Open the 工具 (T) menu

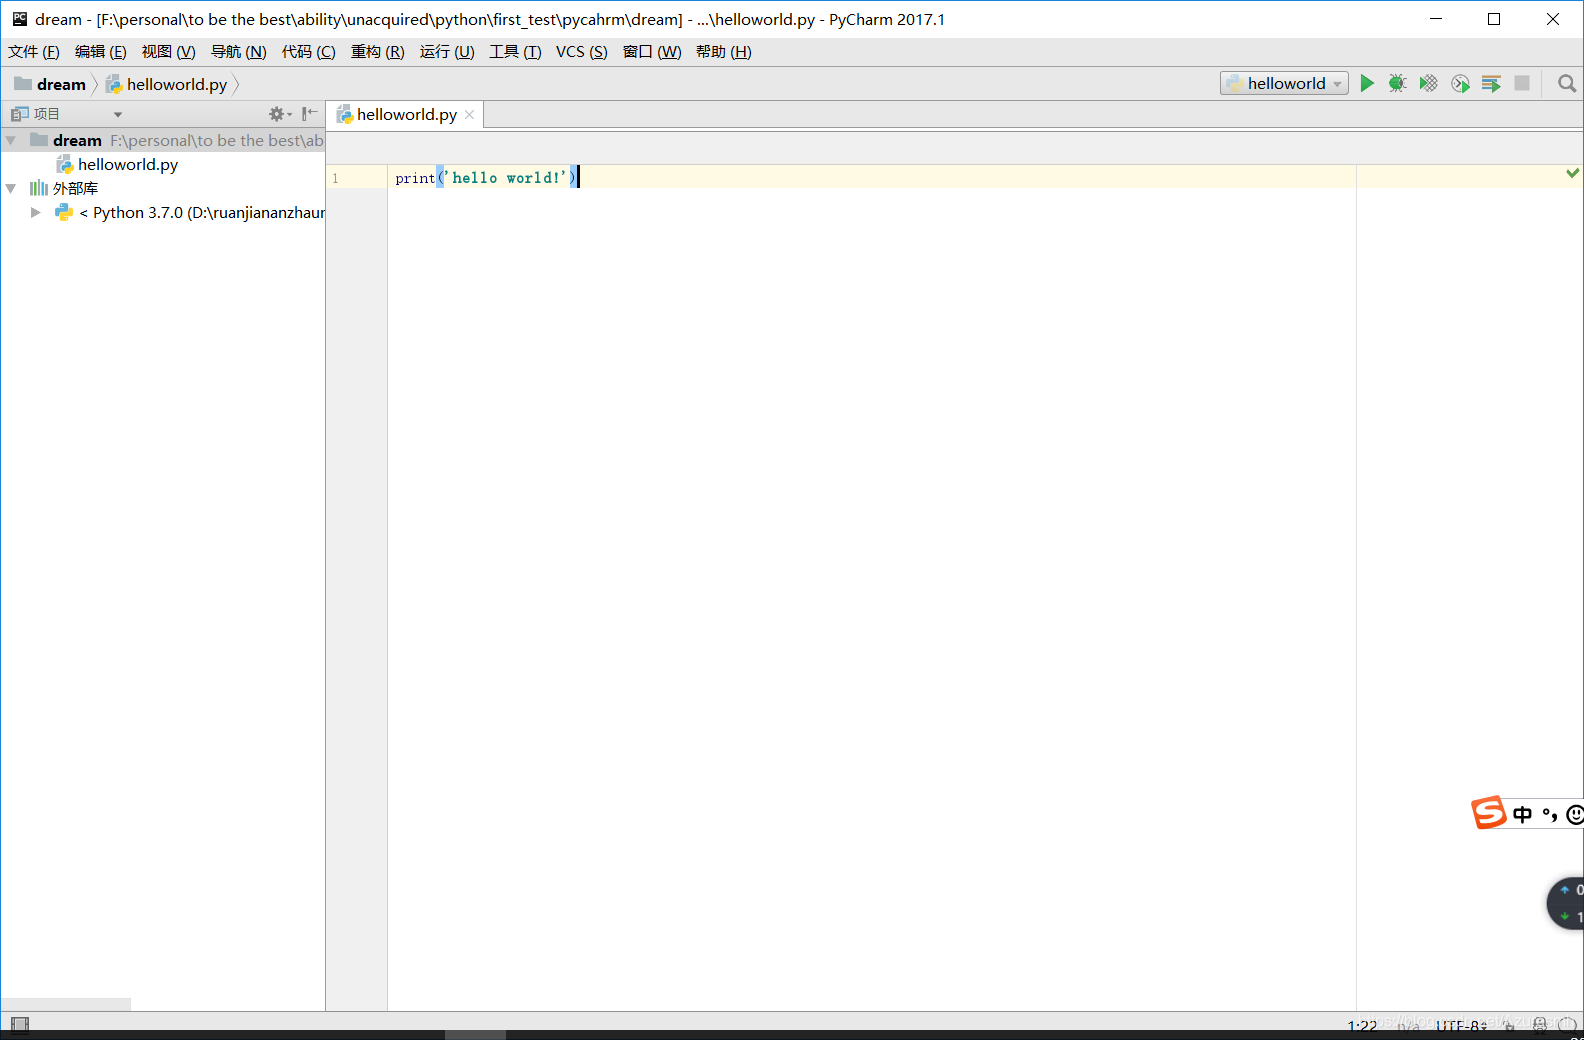515,52
